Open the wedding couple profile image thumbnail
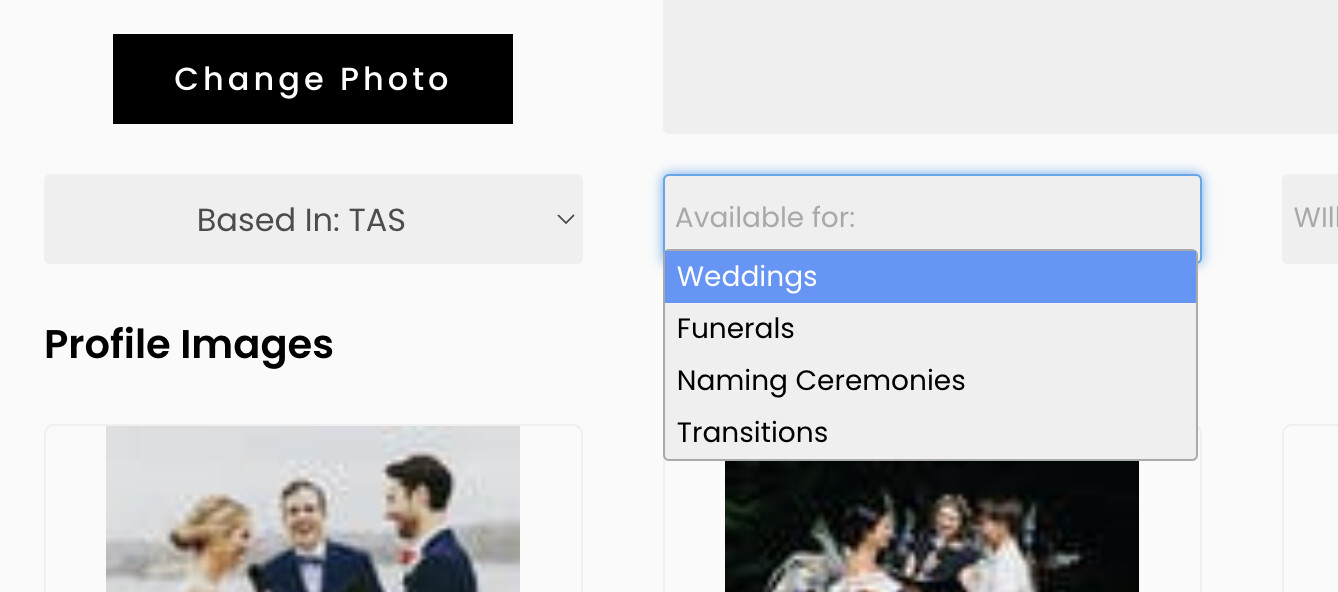This screenshot has height=592, width=1338. pyautogui.click(x=313, y=509)
